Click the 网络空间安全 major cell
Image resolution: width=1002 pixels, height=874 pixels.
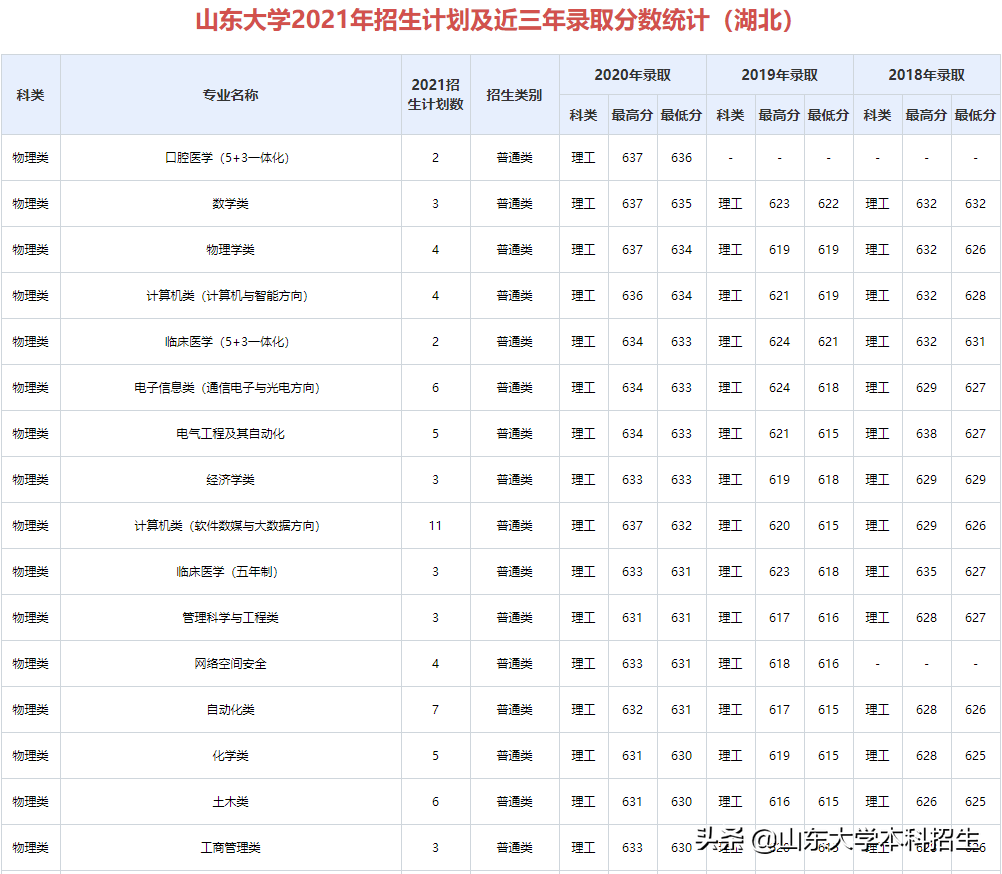coord(227,663)
